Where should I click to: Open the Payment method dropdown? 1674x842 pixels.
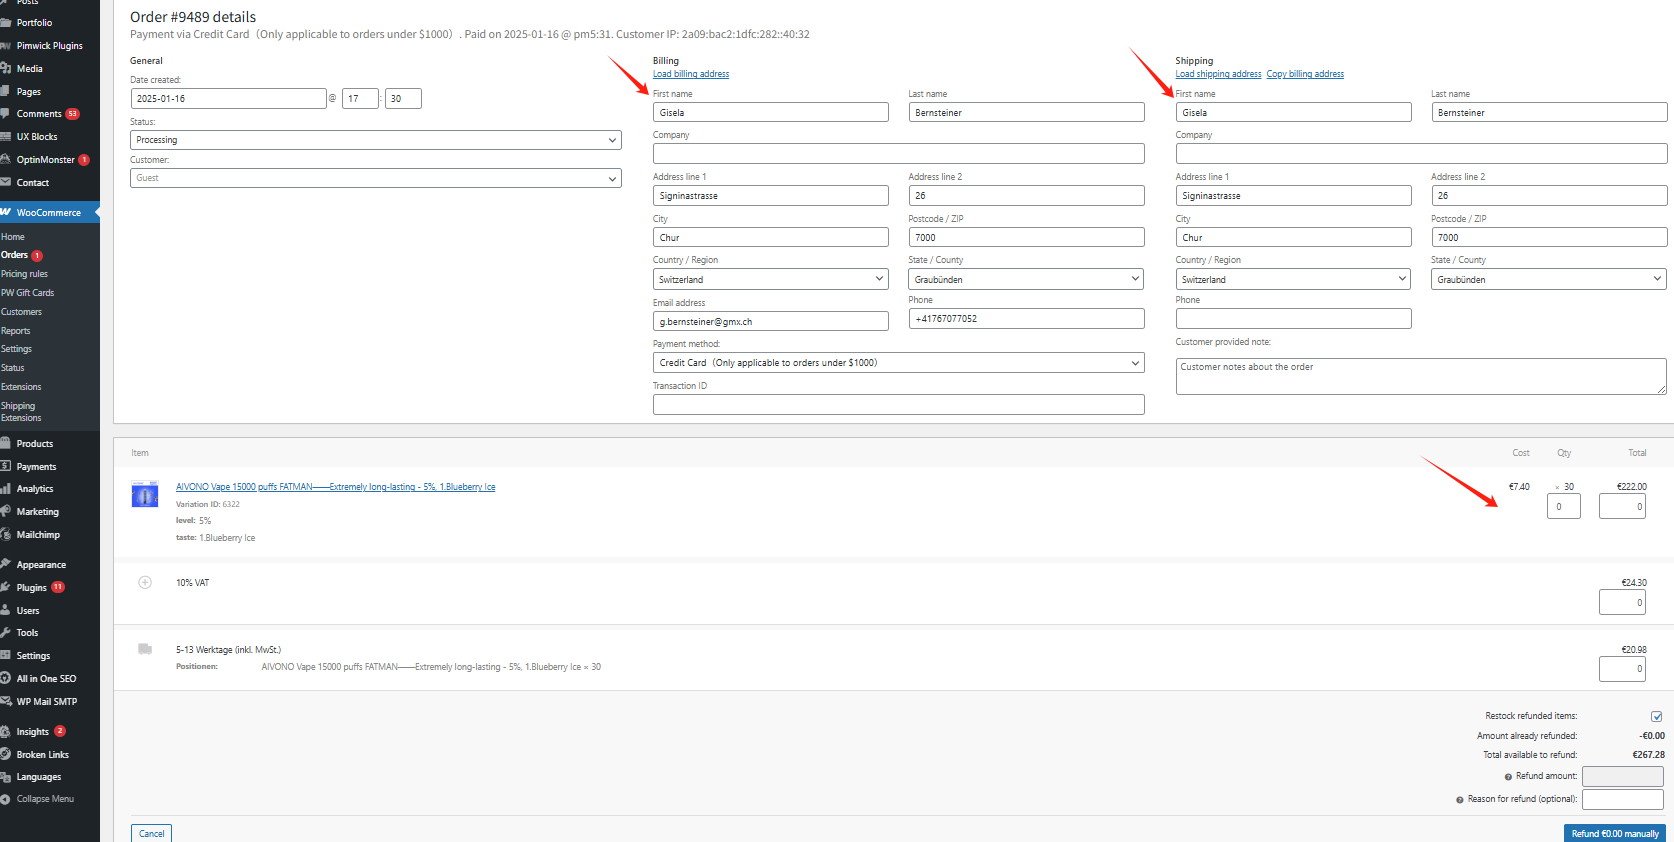coord(898,363)
